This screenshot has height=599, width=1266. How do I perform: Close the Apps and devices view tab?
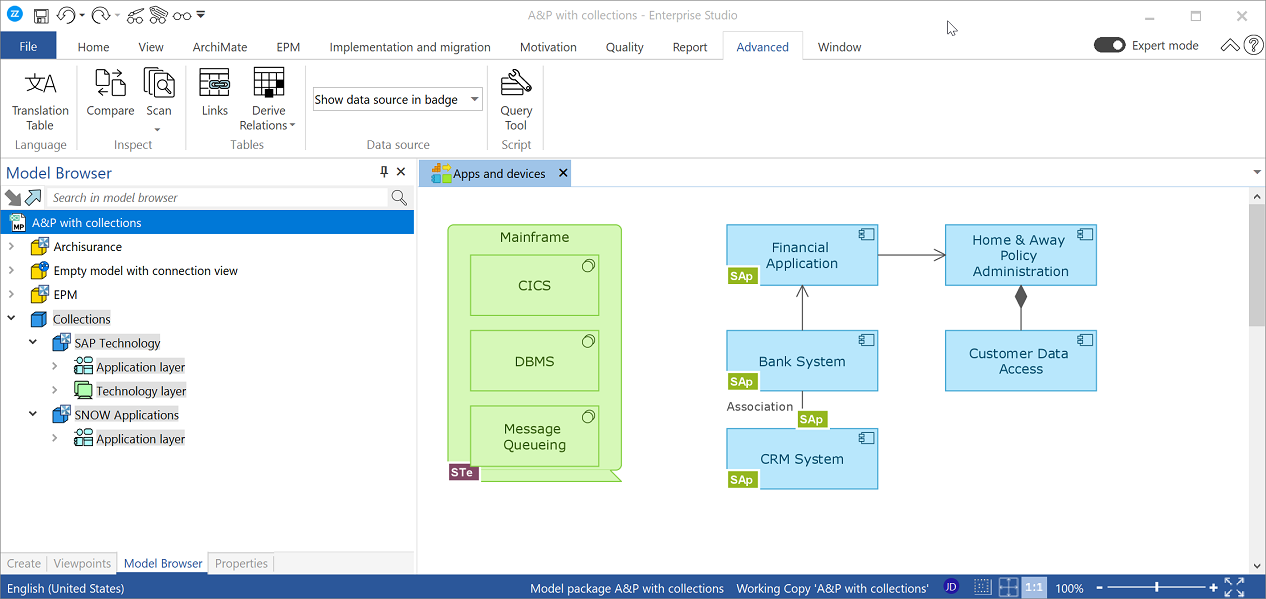coord(563,173)
